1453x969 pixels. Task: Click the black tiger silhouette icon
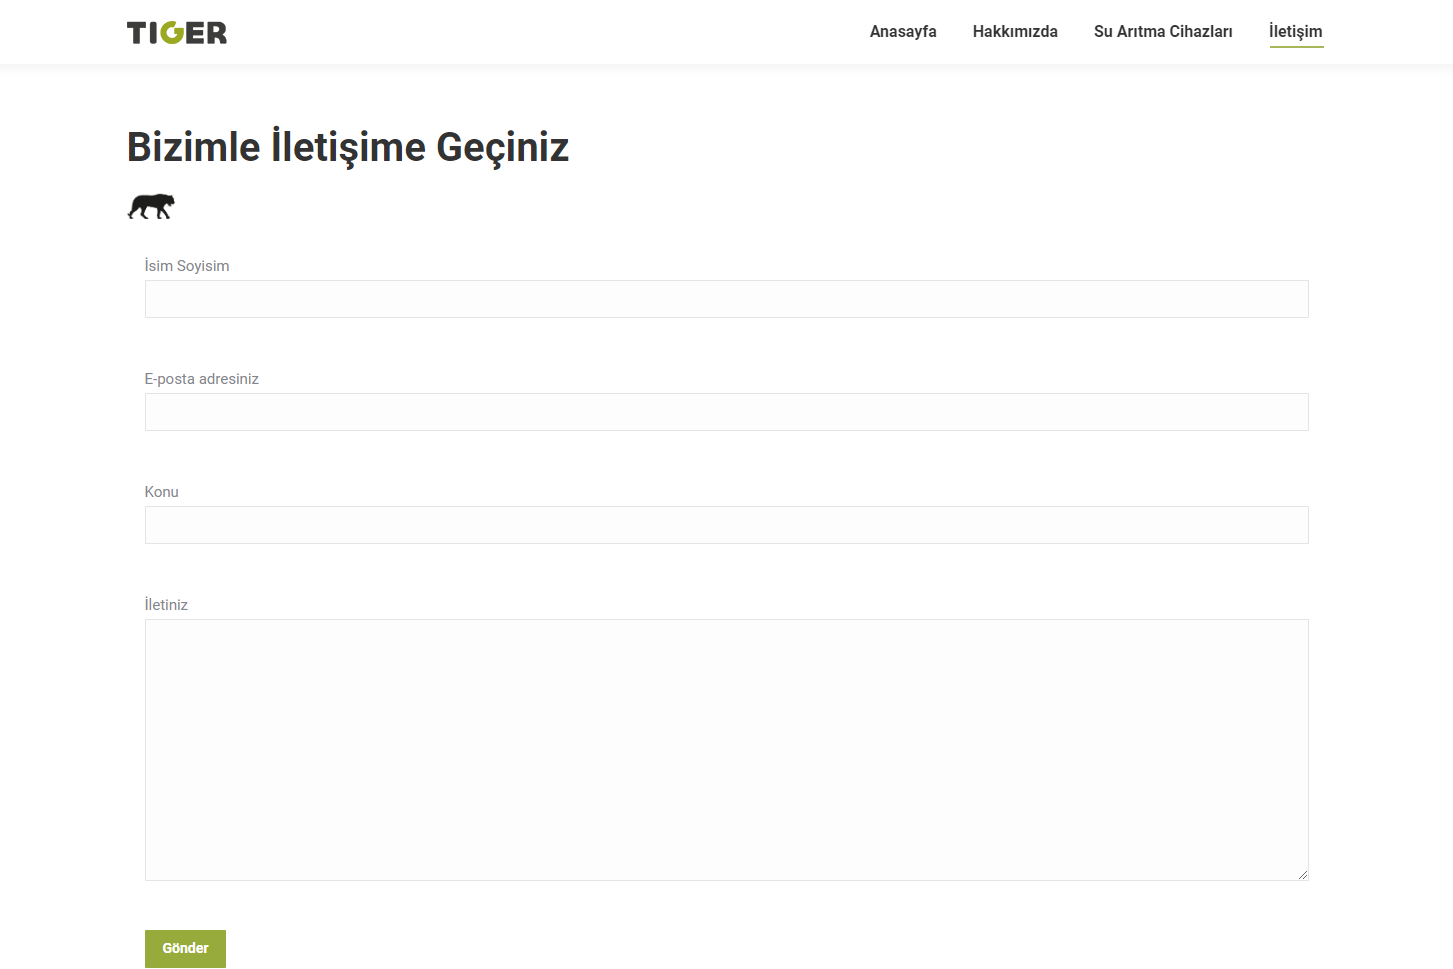(151, 206)
